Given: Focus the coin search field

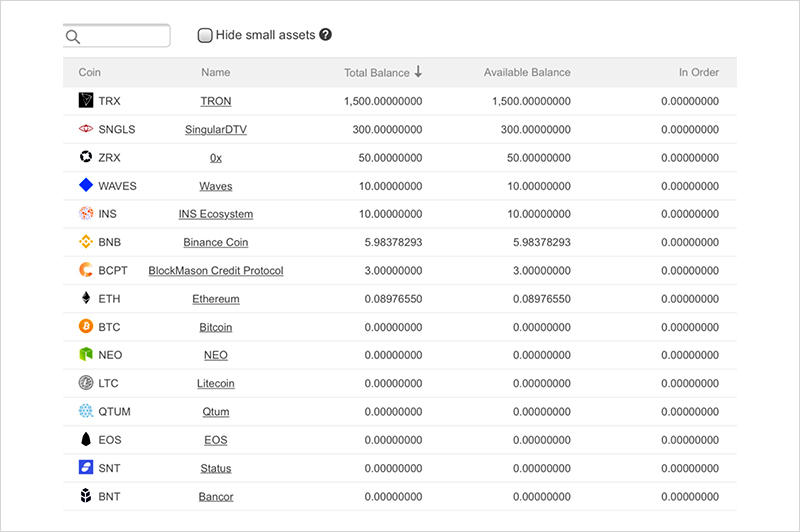Looking at the screenshot, I should [117, 36].
